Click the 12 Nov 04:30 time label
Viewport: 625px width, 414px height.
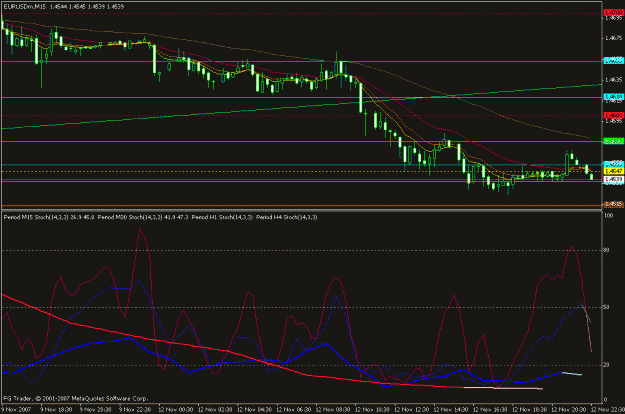[x=254, y=410]
